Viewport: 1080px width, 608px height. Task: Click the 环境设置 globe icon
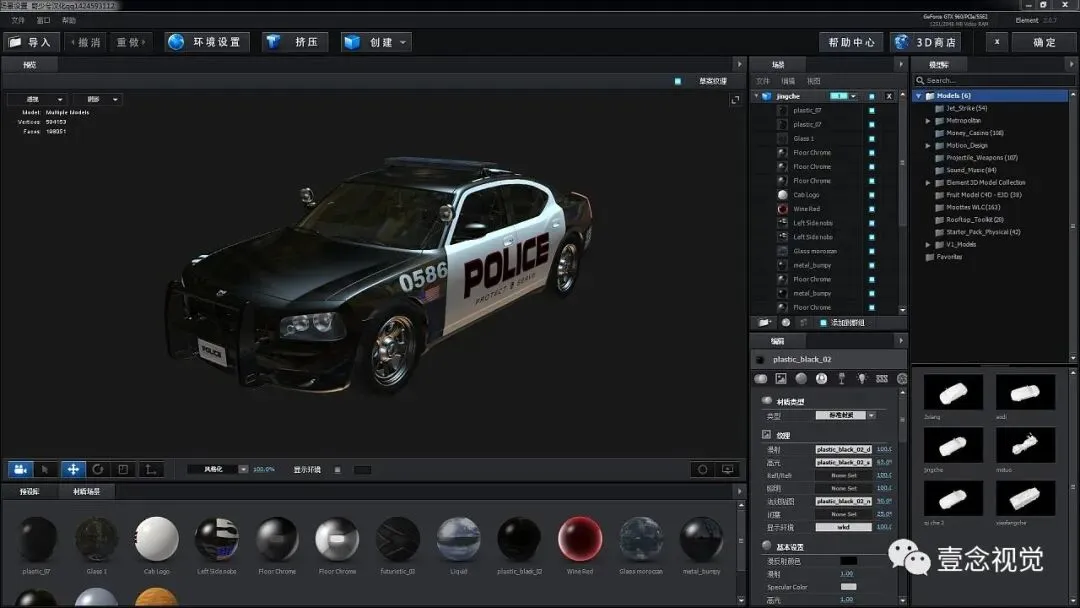(x=177, y=42)
